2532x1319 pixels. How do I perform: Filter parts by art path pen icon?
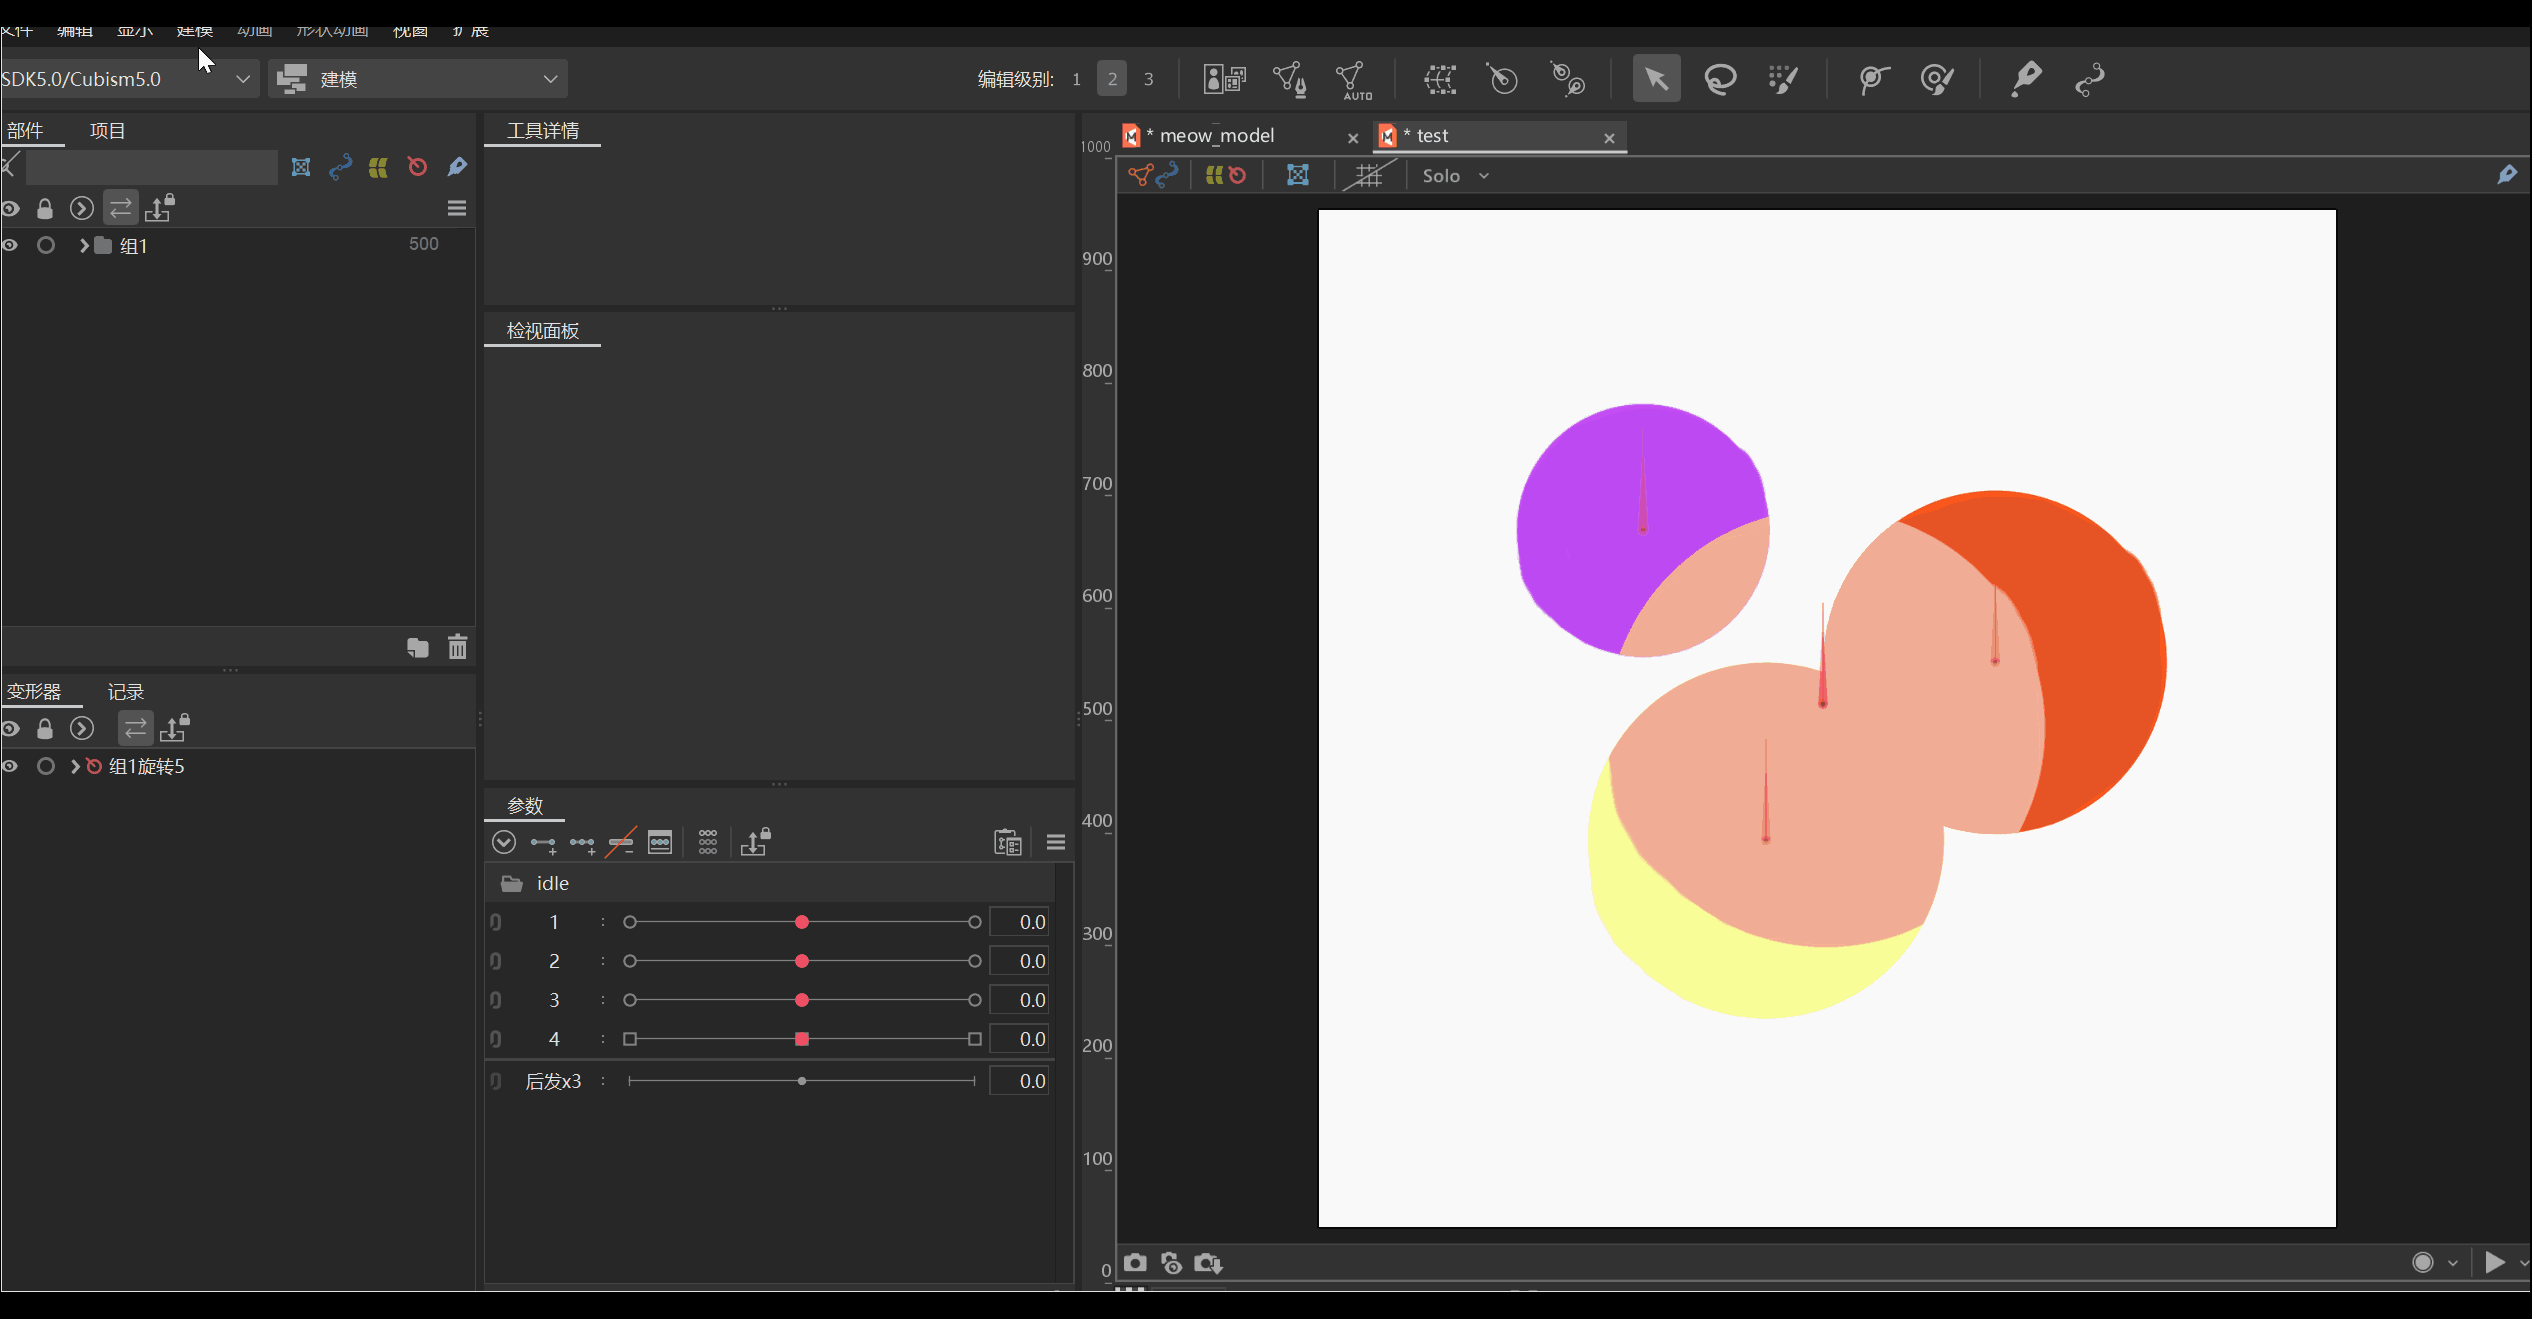[457, 167]
